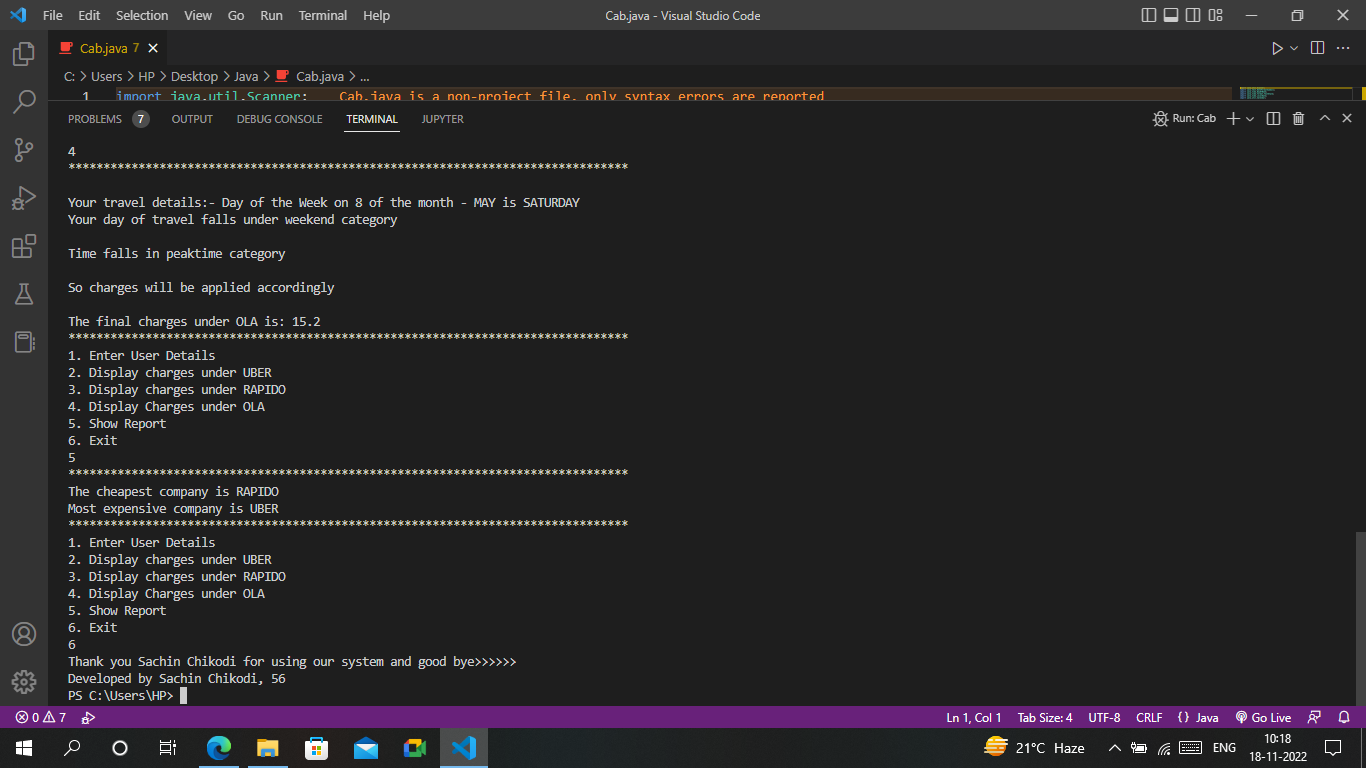
Task: Click Desktop in the breadcrumb path
Action: pos(194,76)
